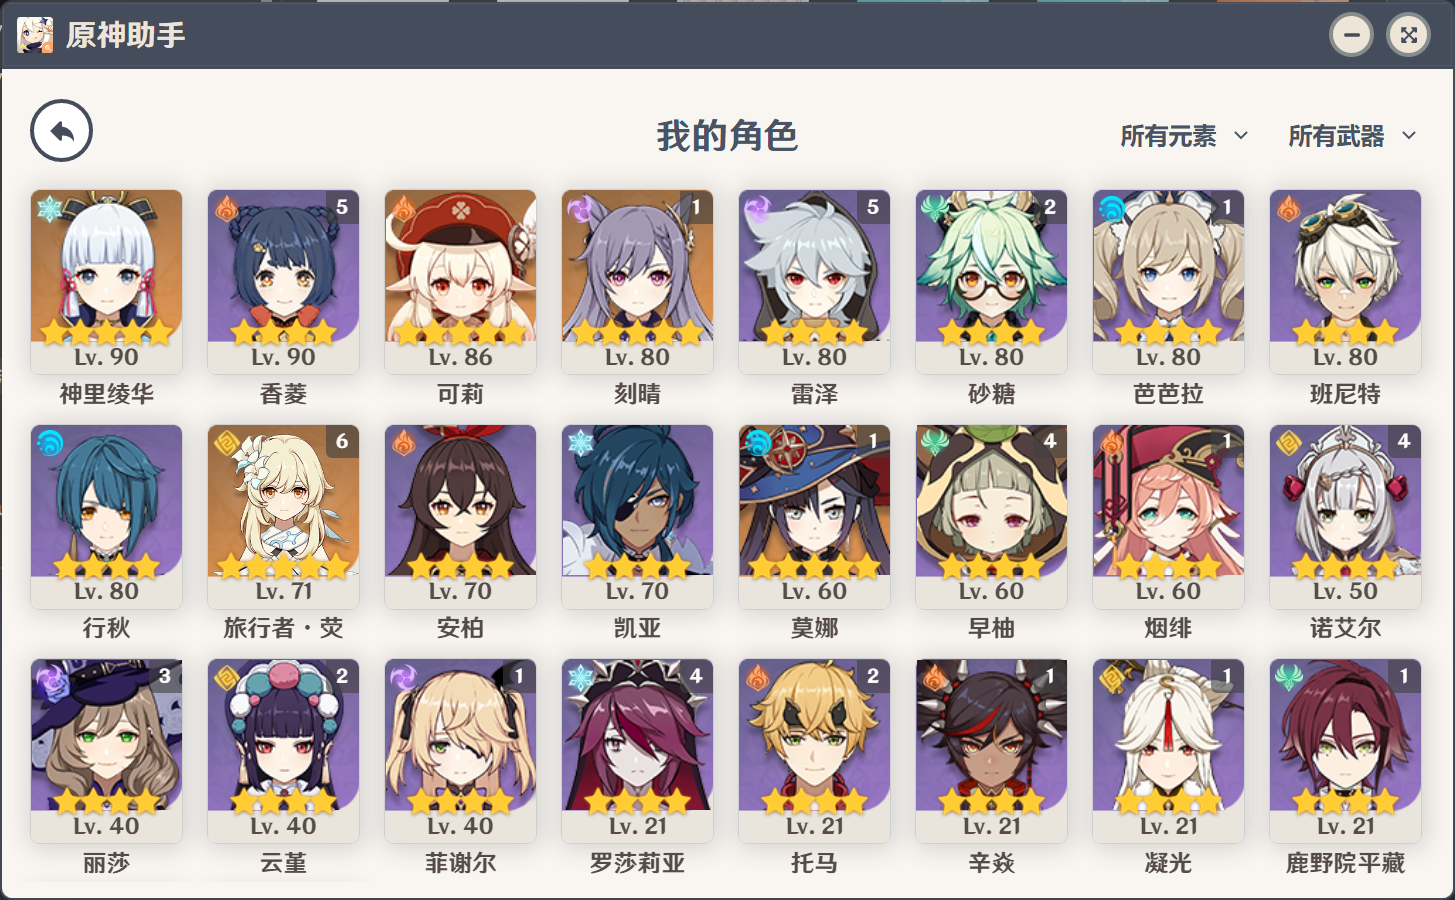Click the Pyro element icon on 香菱
1455x900 pixels.
[x=226, y=208]
